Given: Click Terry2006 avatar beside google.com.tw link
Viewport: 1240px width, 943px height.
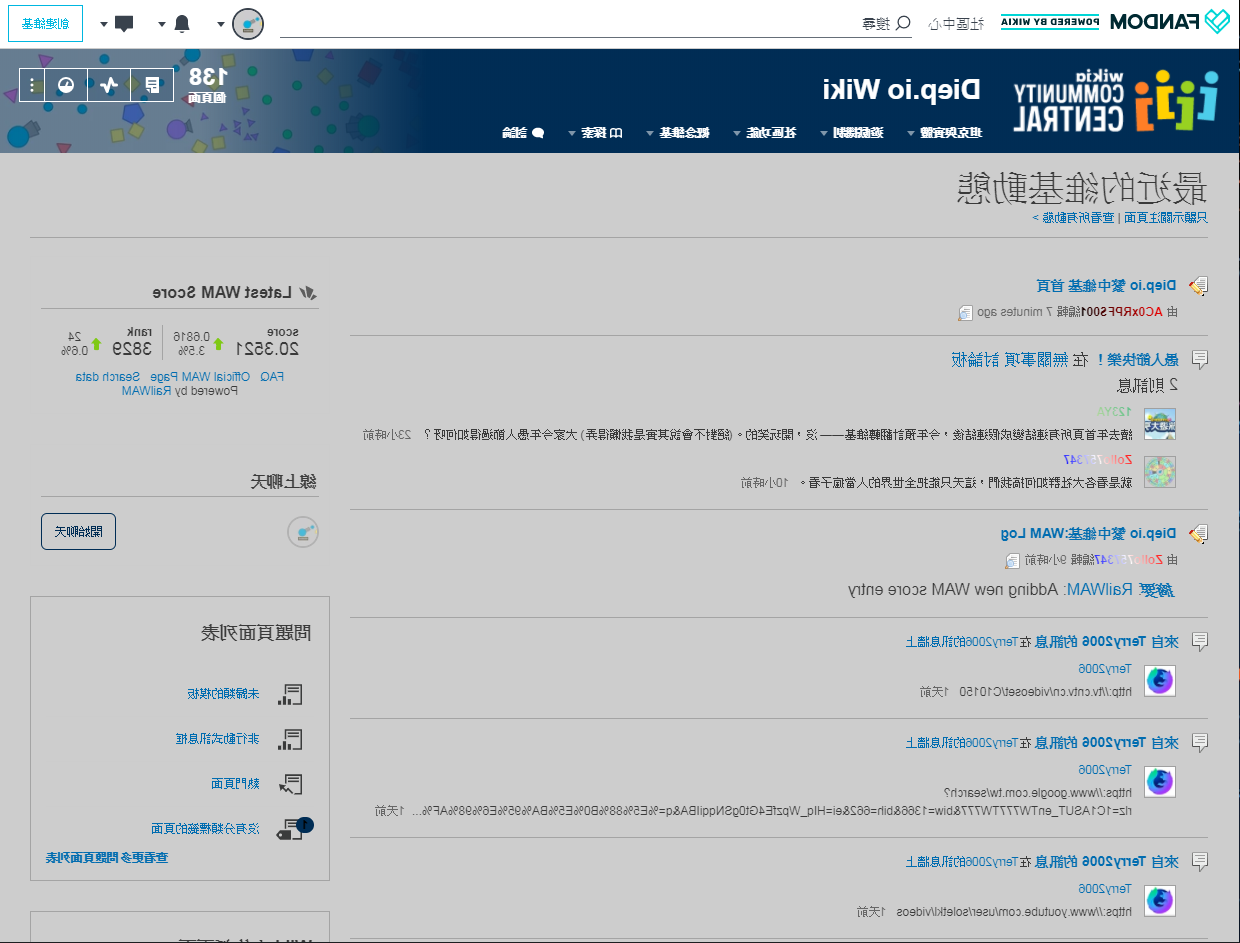Looking at the screenshot, I should pyautogui.click(x=1159, y=781).
